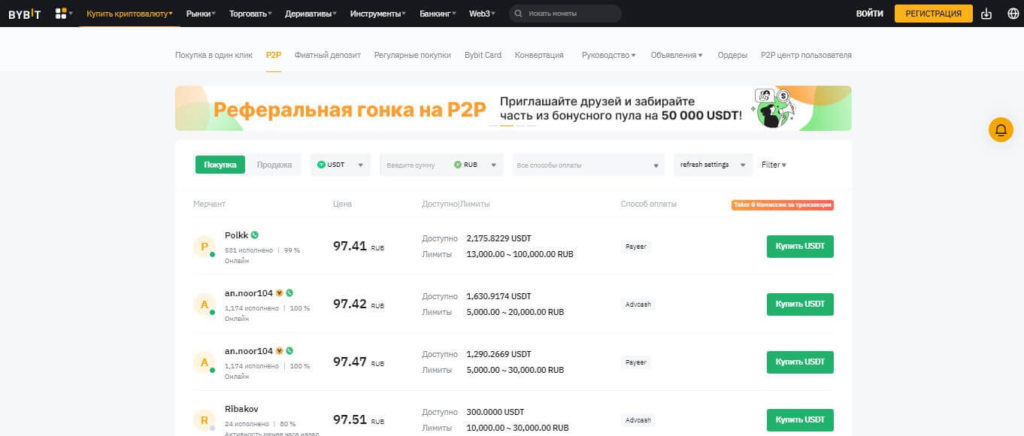Click the Способ оплаты column header
1024x436 pixels.
click(x=648, y=204)
